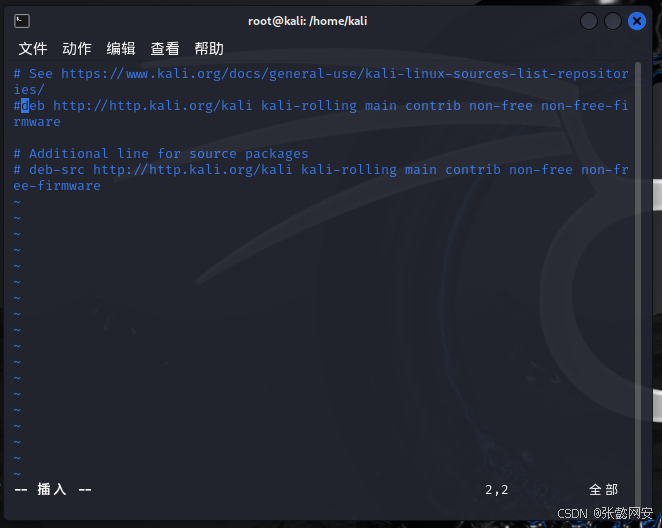Open the 帮助 menu
This screenshot has height=528, width=662.
[x=209, y=49]
